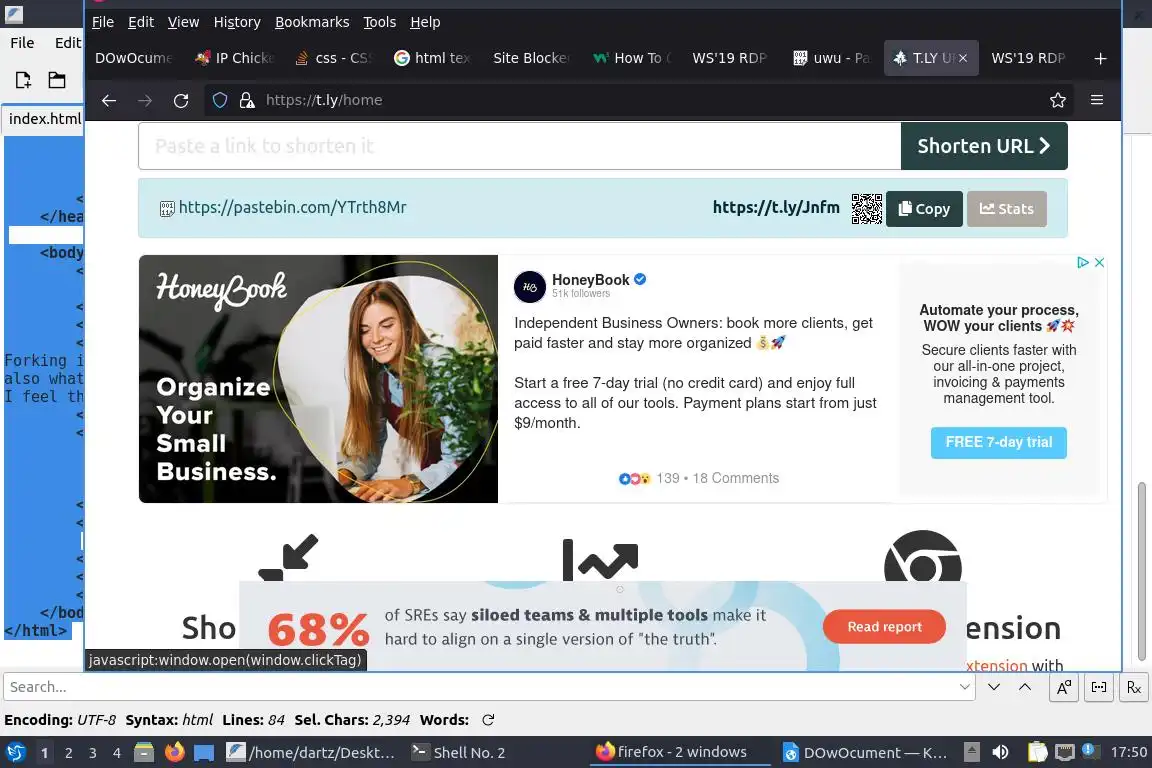Open the History menu
Screen dimensions: 1152x768
[x=237, y=22]
